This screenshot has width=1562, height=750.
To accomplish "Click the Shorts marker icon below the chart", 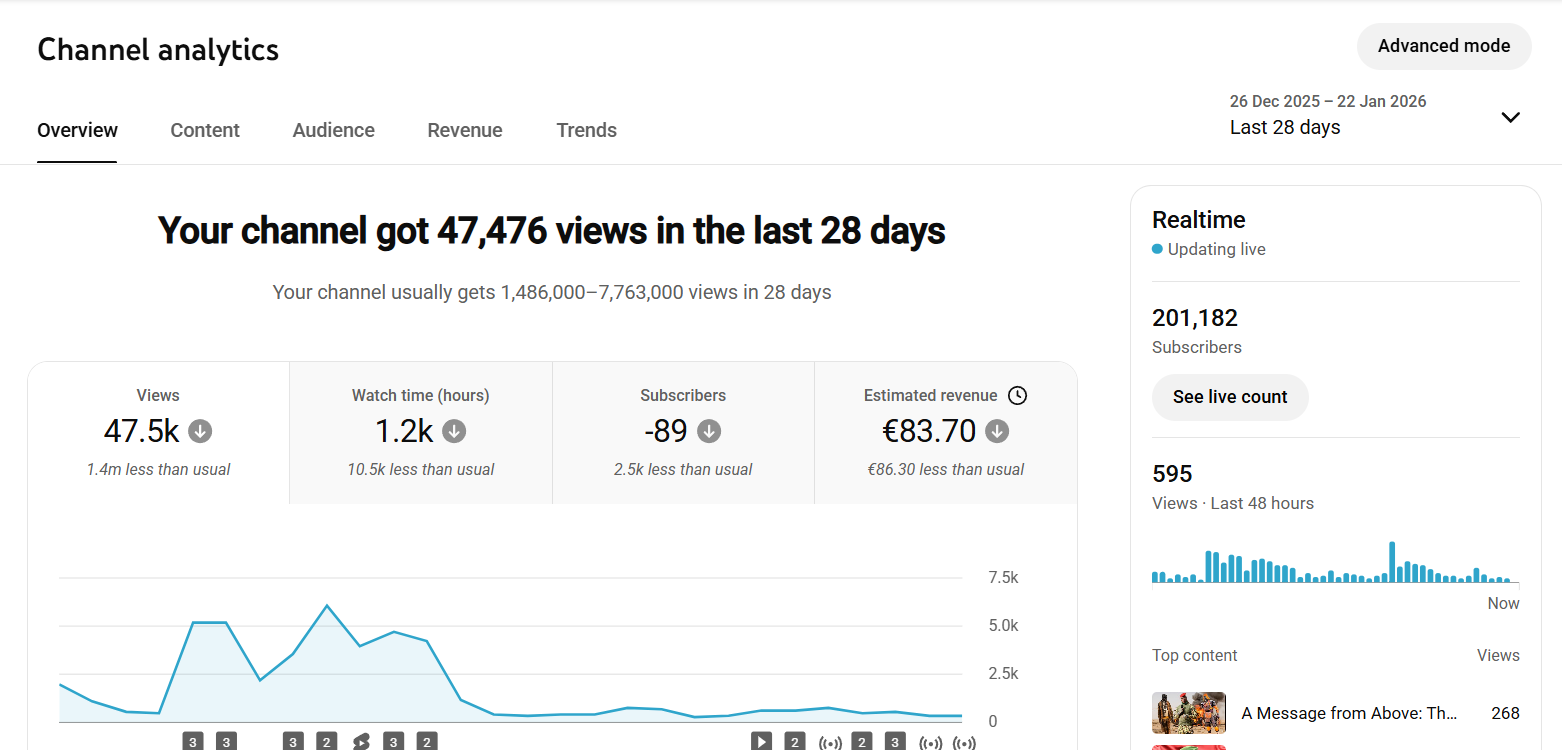I will pyautogui.click(x=361, y=742).
